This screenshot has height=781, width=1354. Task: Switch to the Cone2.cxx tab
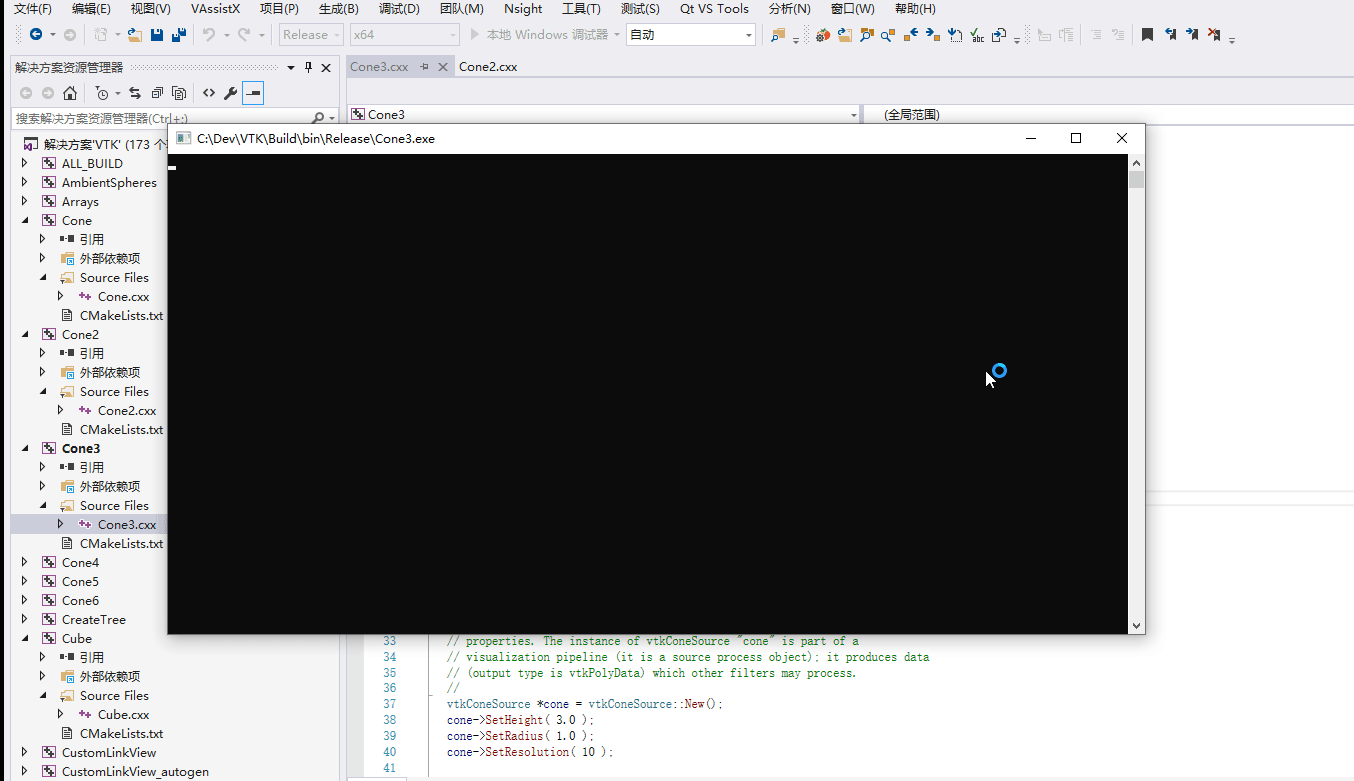(x=488, y=67)
